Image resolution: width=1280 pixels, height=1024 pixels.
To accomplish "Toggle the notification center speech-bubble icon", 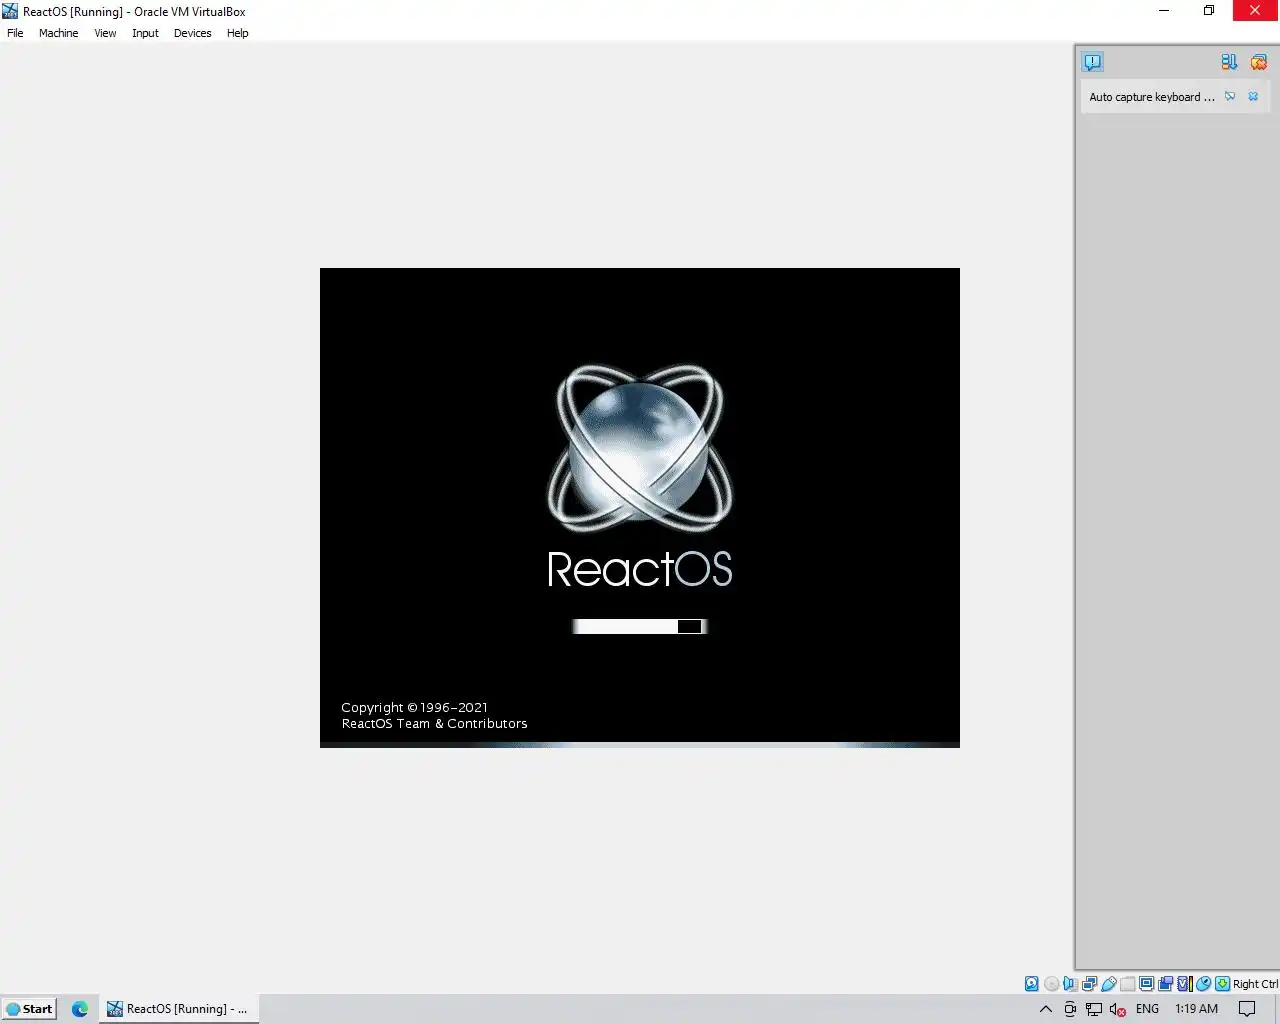I will point(1092,62).
